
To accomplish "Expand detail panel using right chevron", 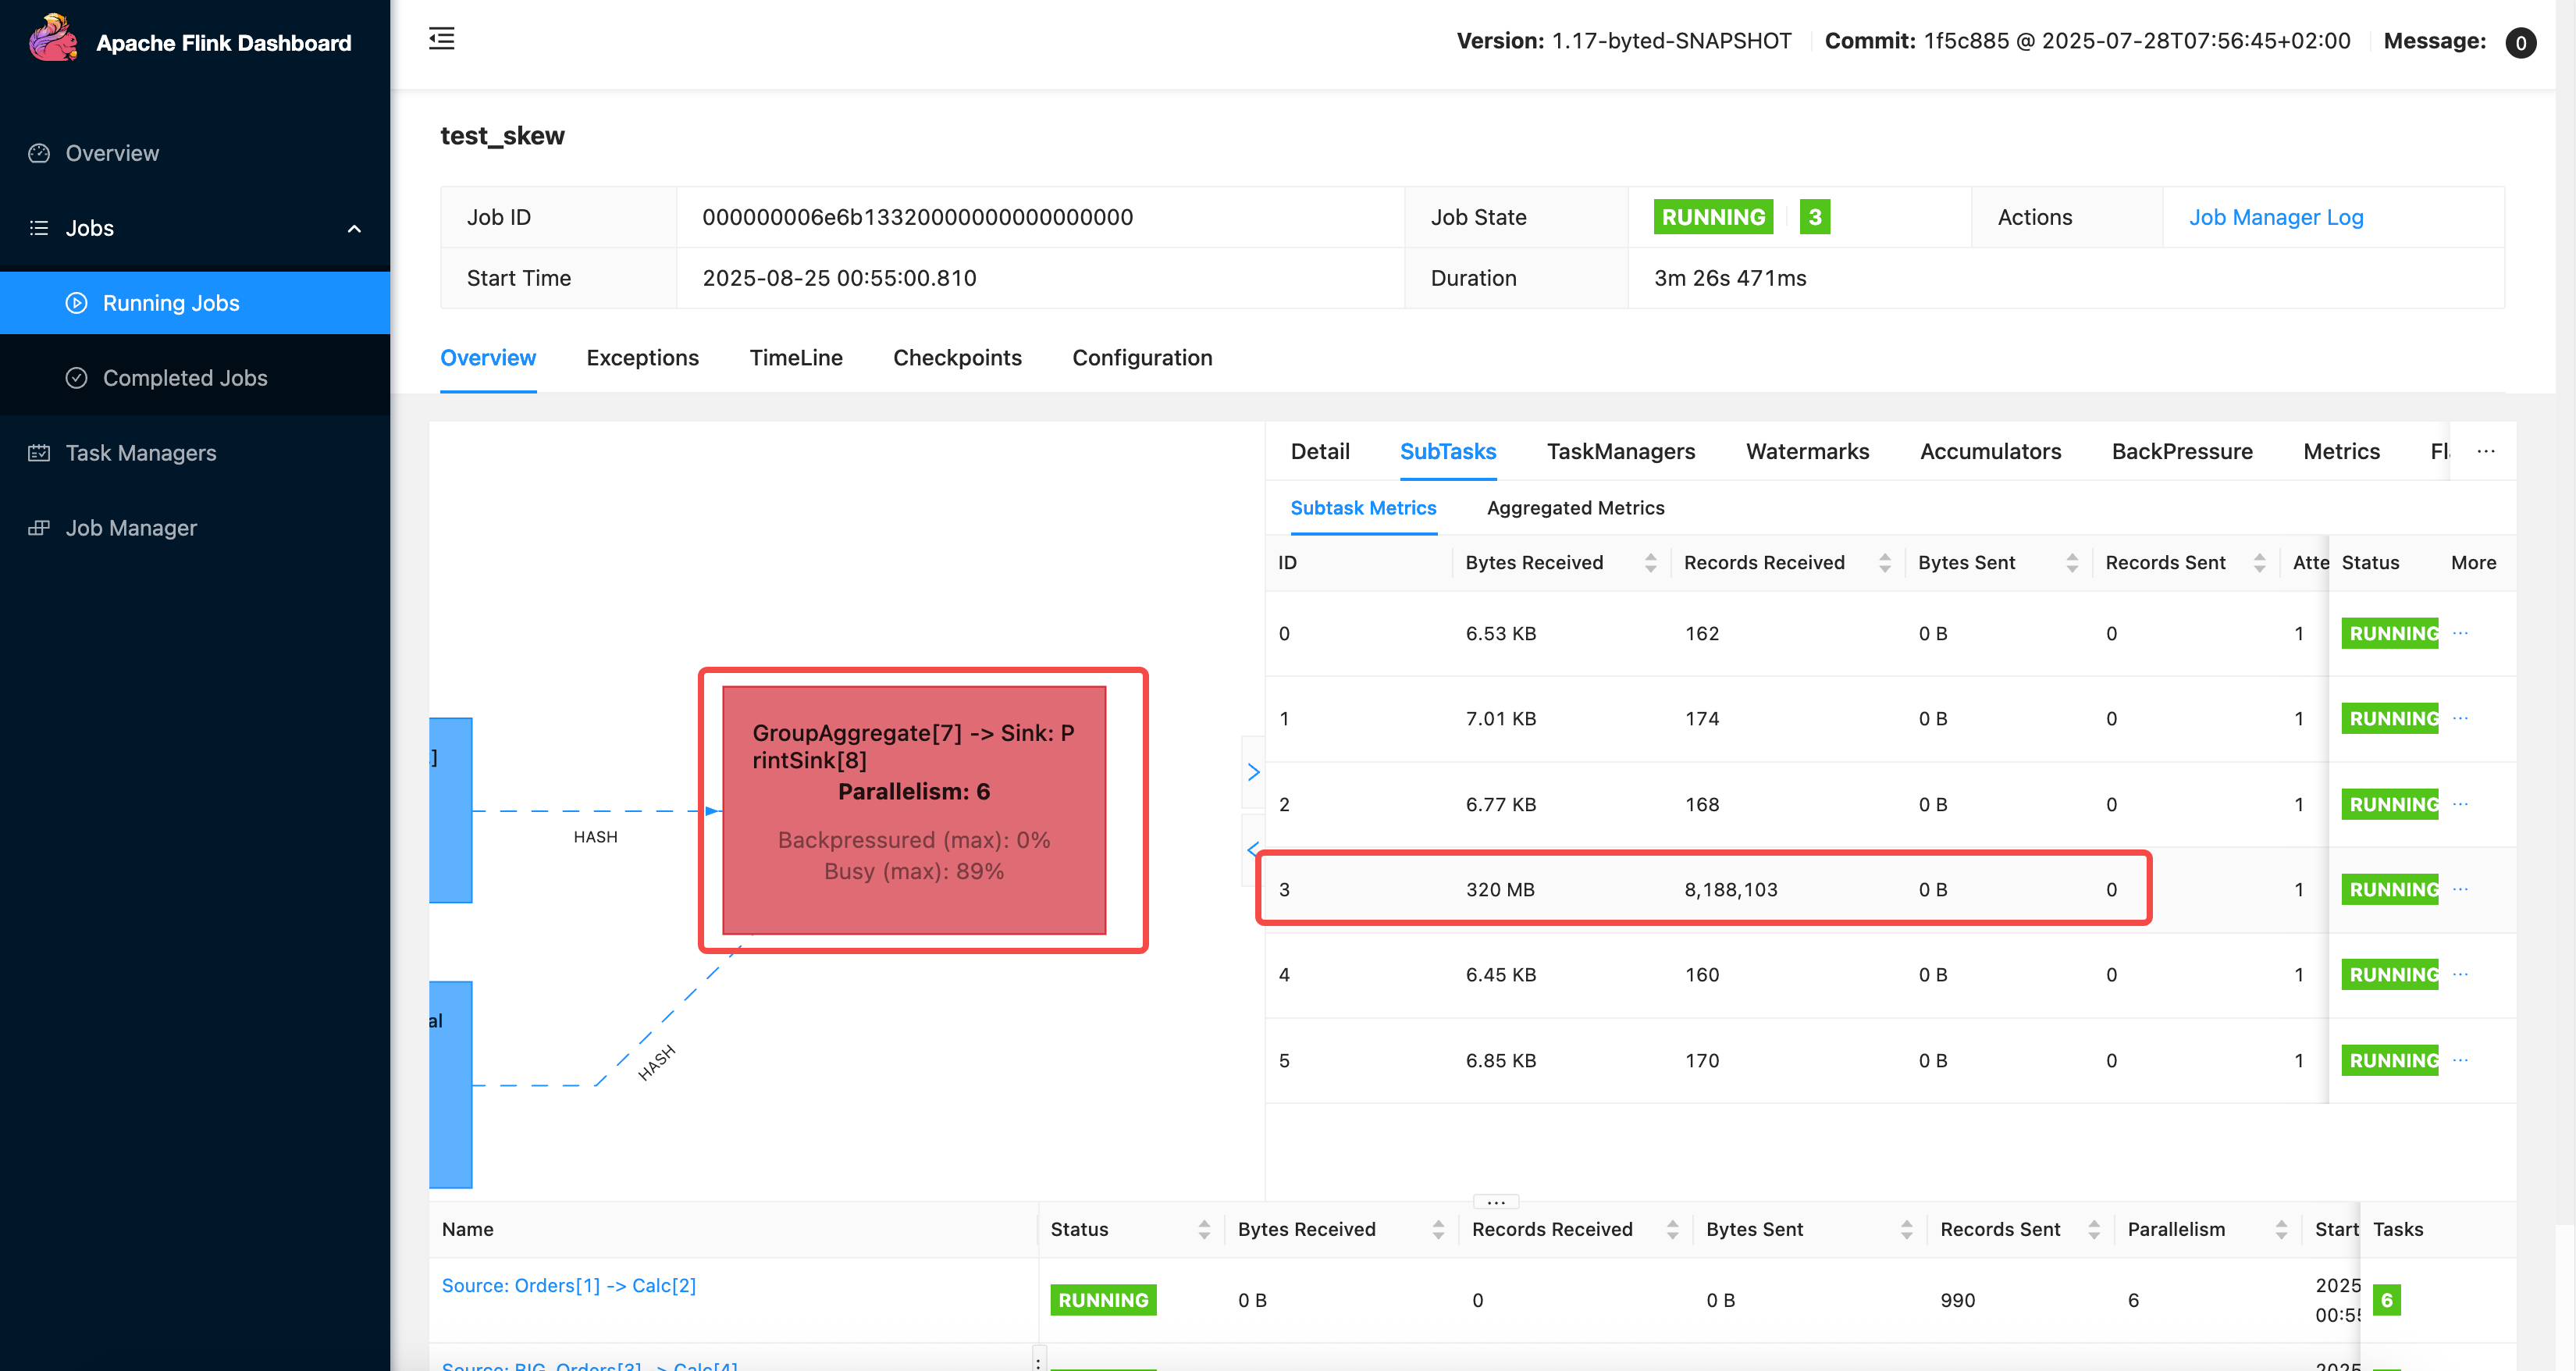I will [1253, 772].
